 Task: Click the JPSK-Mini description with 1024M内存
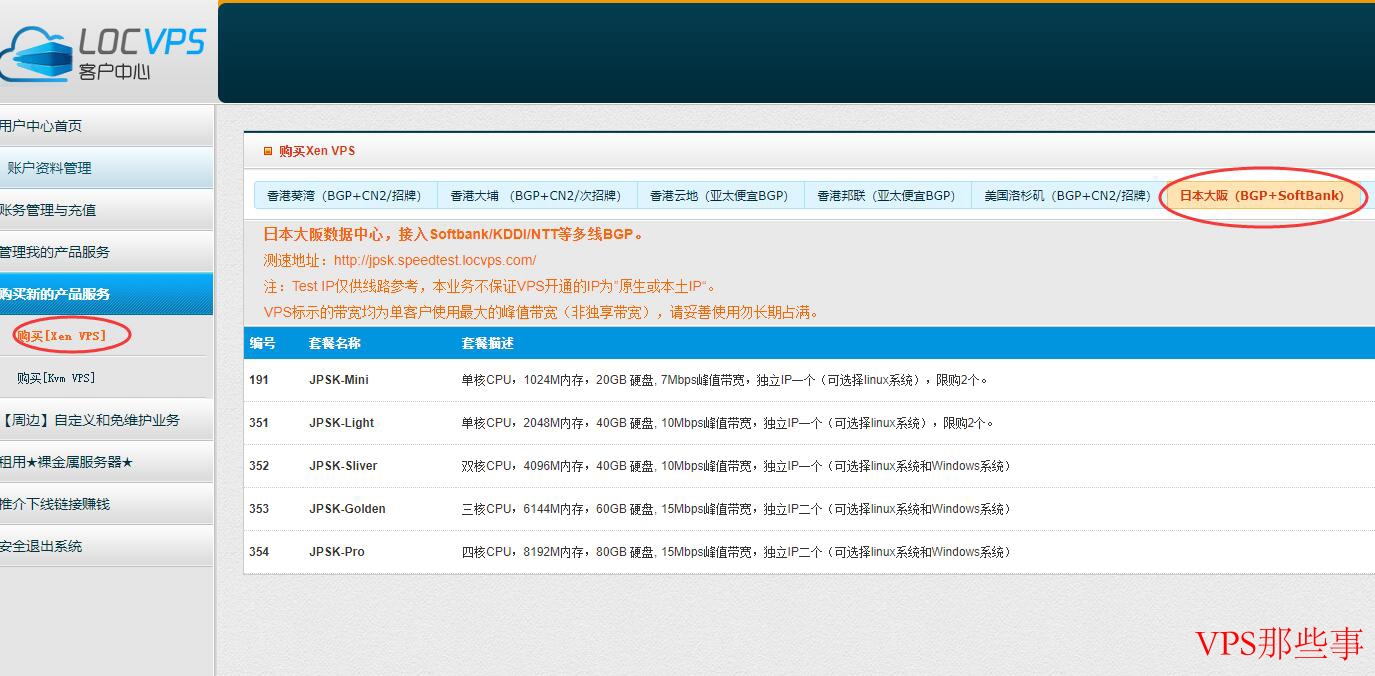pyautogui.click(x=726, y=380)
